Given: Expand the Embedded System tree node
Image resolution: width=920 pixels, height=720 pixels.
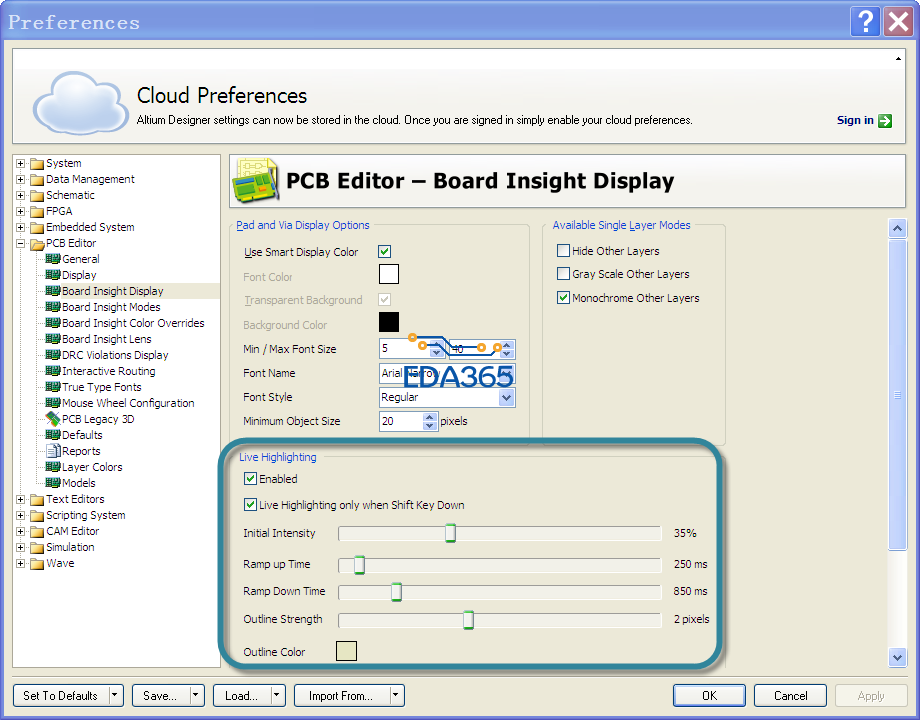Looking at the screenshot, I should 21,227.
